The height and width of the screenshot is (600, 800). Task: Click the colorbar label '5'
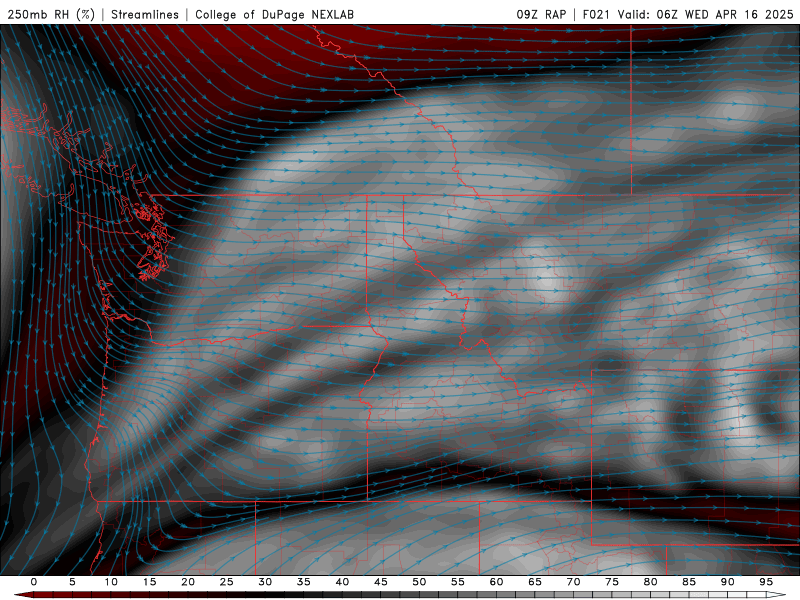point(72,582)
